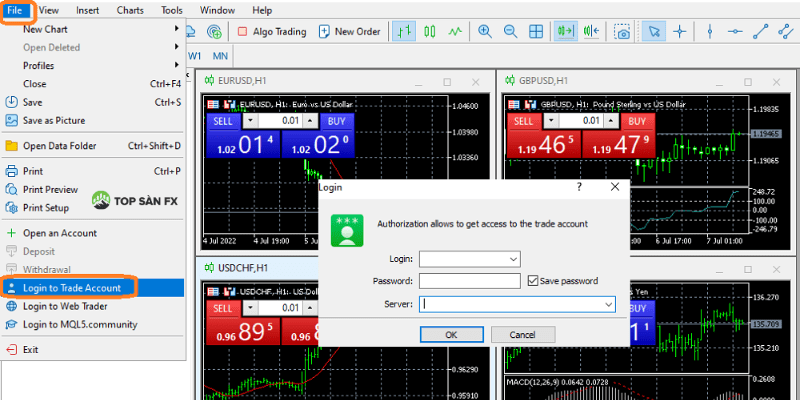Decrease EURUSD lot volume arrow
The image size is (800, 400).
(x=251, y=121)
